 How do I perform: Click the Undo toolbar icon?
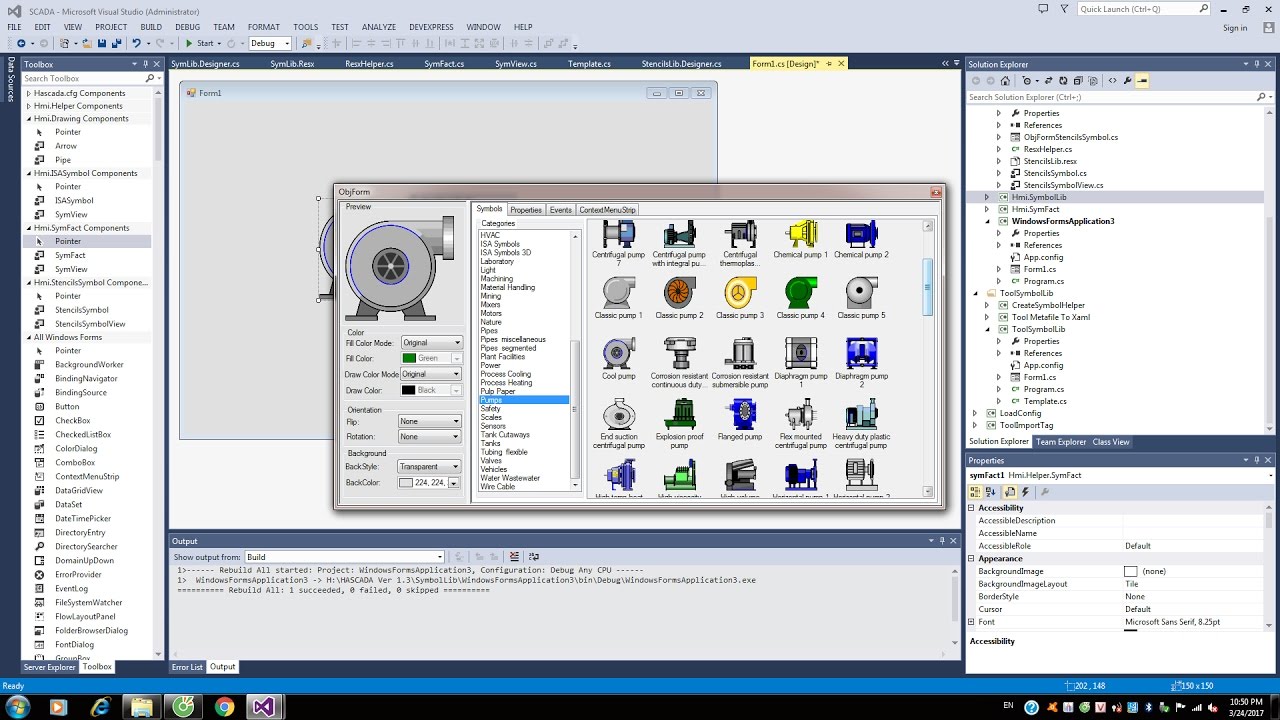click(136, 43)
